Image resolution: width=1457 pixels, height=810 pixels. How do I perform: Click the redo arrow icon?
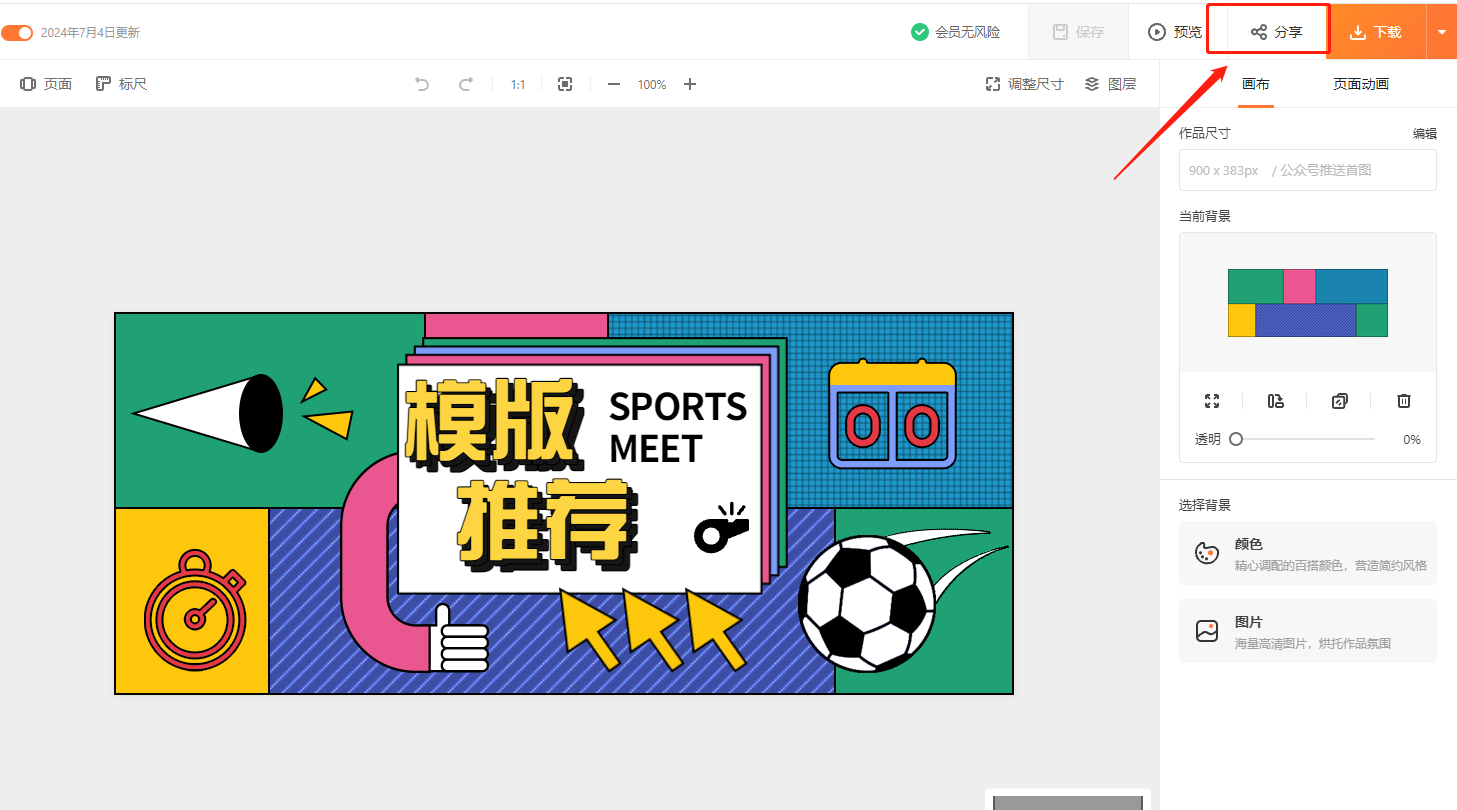(465, 84)
